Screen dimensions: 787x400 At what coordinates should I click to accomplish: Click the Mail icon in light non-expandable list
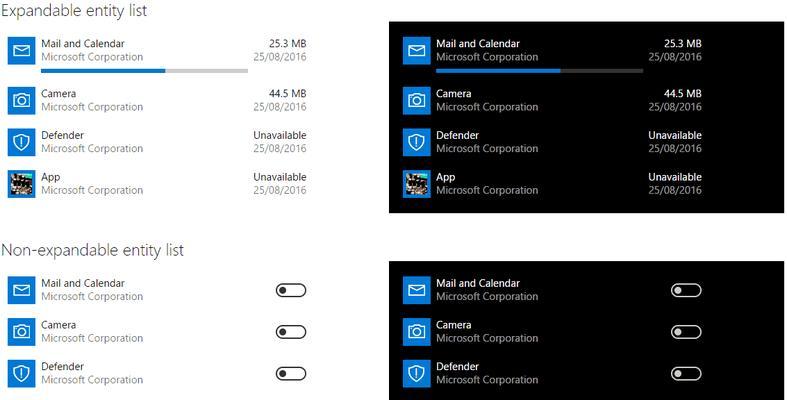pos(21,290)
